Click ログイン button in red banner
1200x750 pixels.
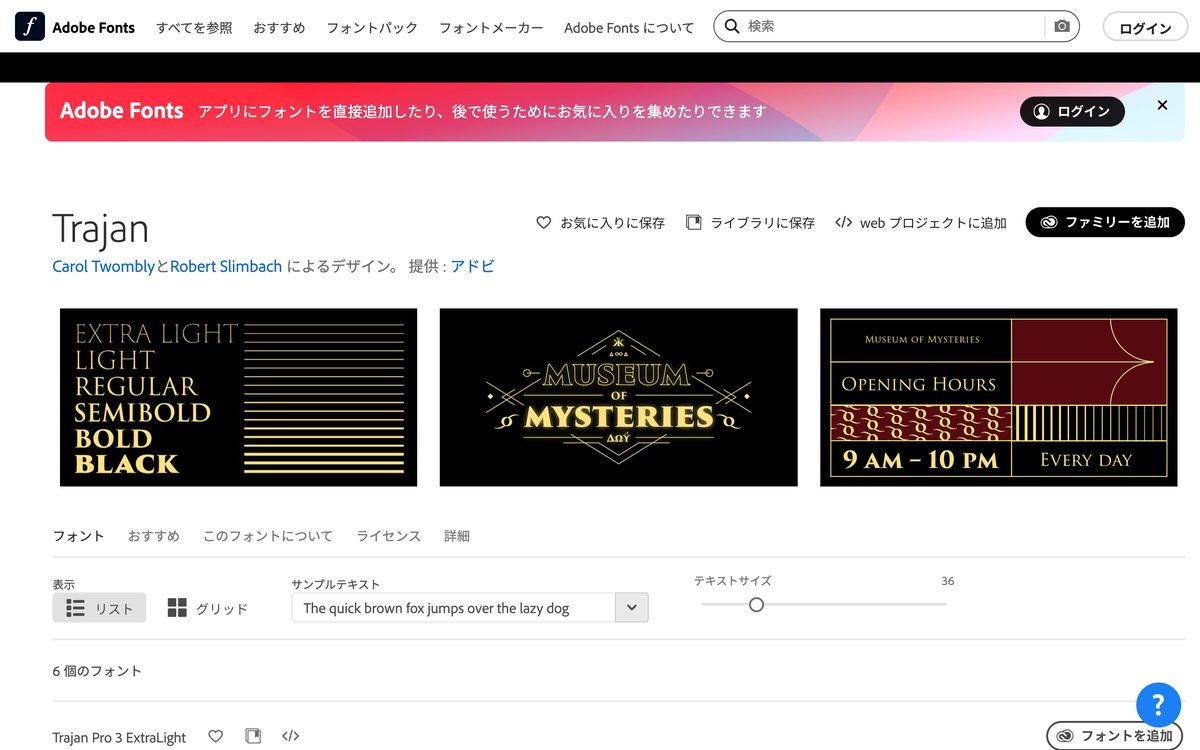click(1072, 112)
